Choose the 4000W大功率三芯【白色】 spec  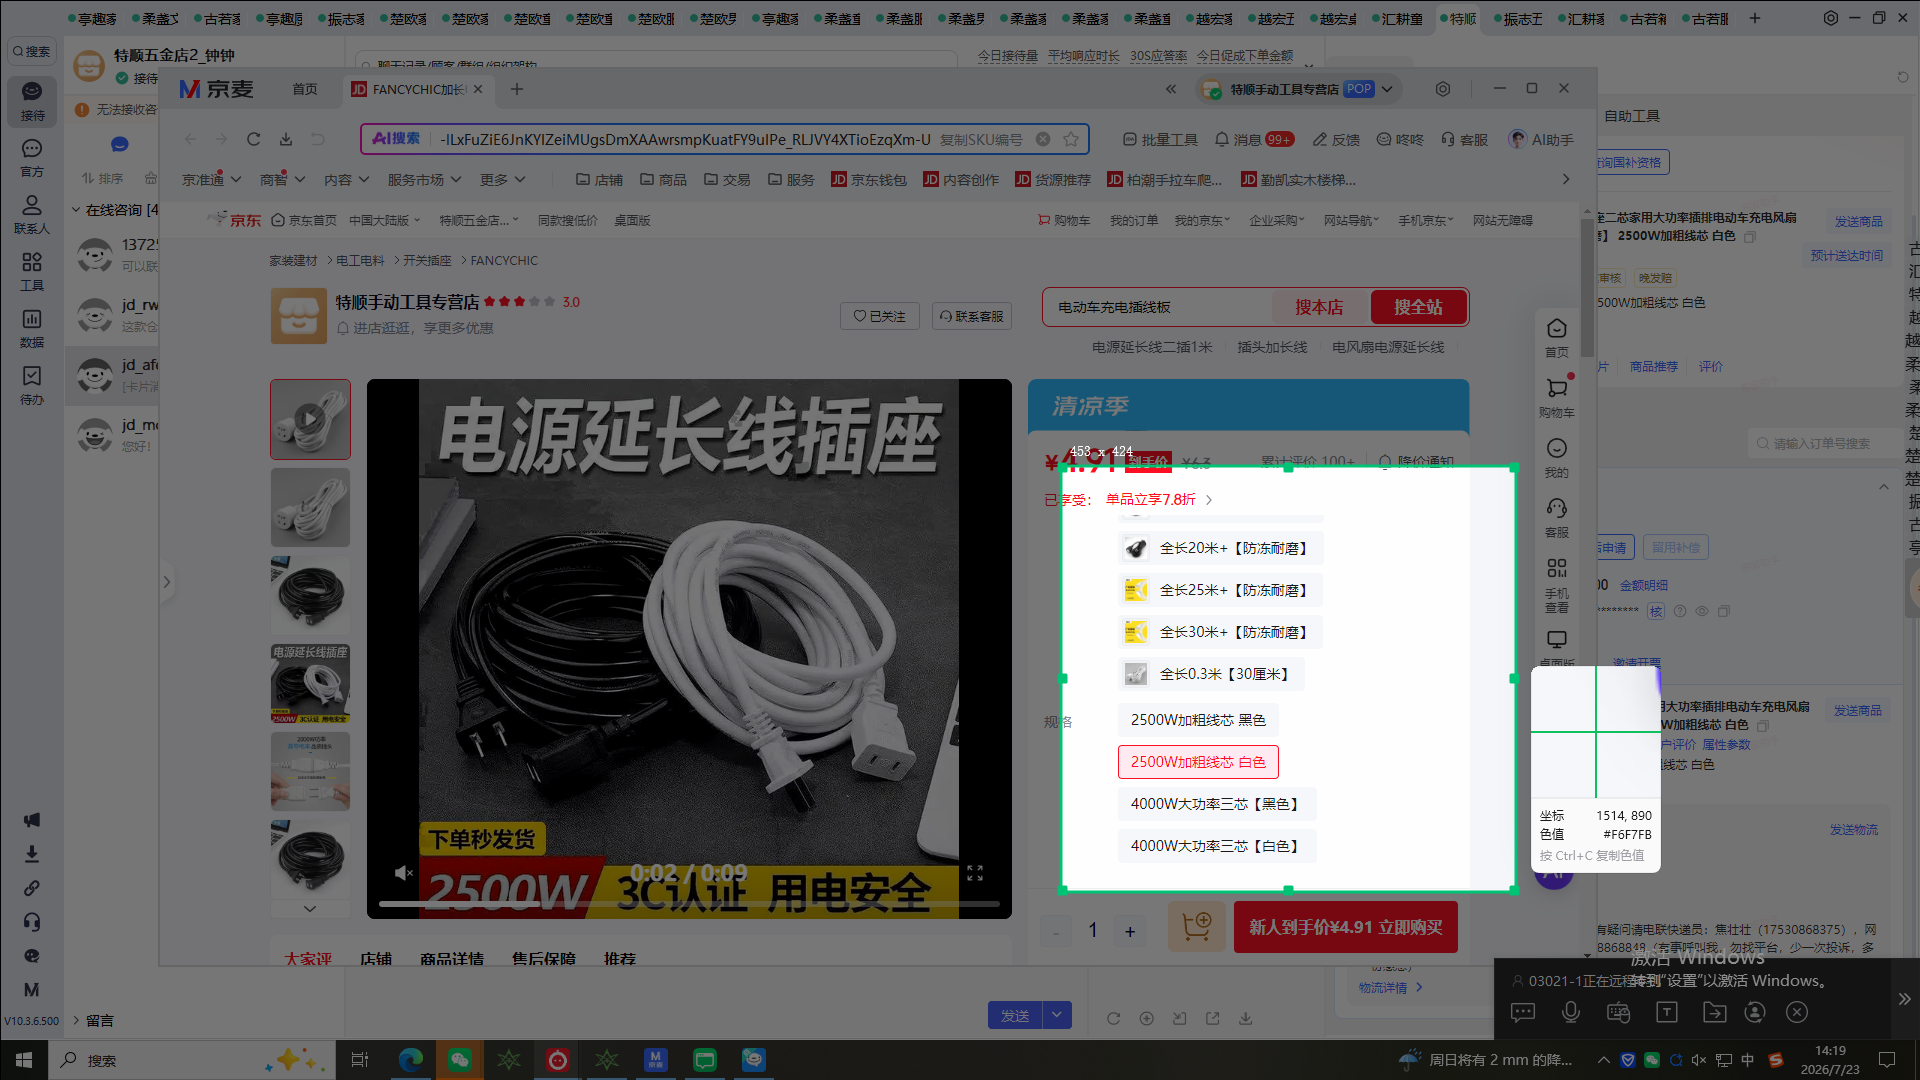tap(1217, 846)
